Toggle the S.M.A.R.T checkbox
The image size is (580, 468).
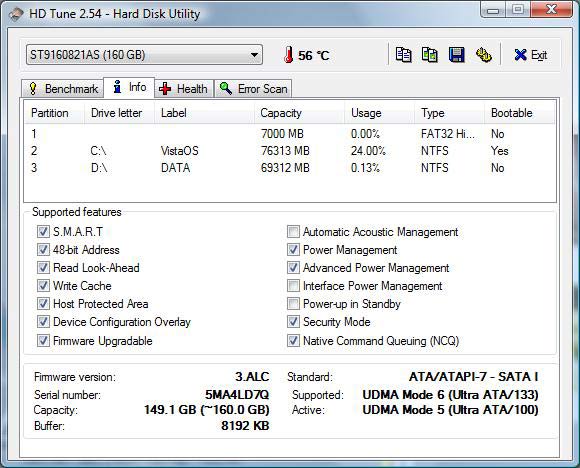pyautogui.click(x=43, y=232)
